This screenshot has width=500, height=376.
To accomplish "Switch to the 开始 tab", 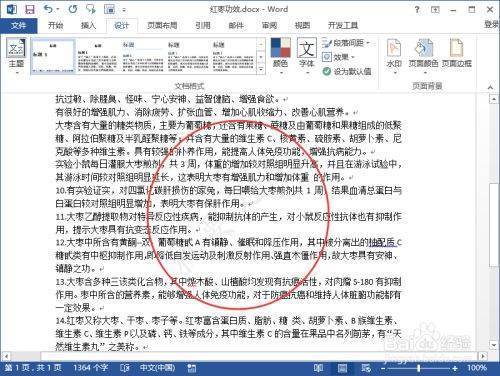I will point(56,25).
